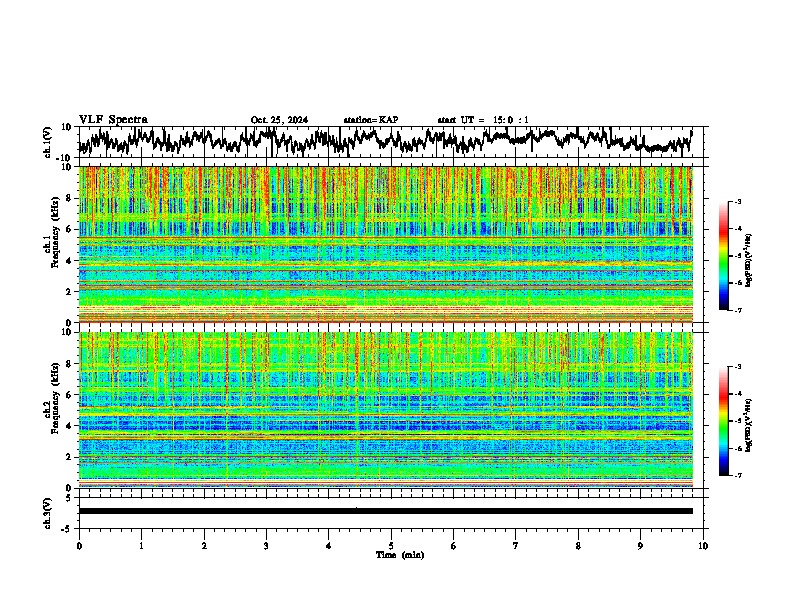Click the time axis tick label '7'
The width and height of the screenshot is (792, 612).
click(516, 546)
